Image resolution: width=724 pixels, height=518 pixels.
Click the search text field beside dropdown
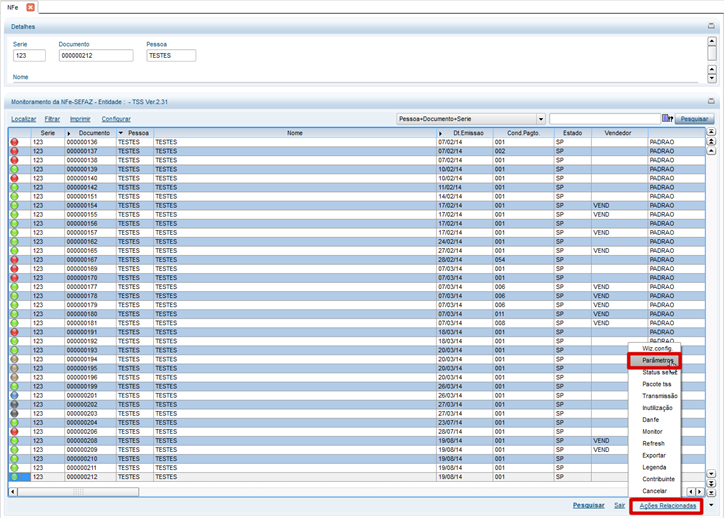click(x=604, y=119)
